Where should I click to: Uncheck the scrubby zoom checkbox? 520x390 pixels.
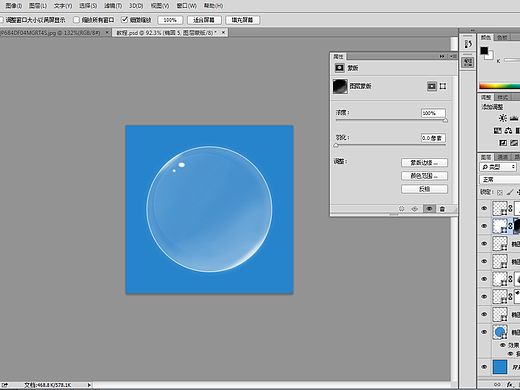point(124,20)
